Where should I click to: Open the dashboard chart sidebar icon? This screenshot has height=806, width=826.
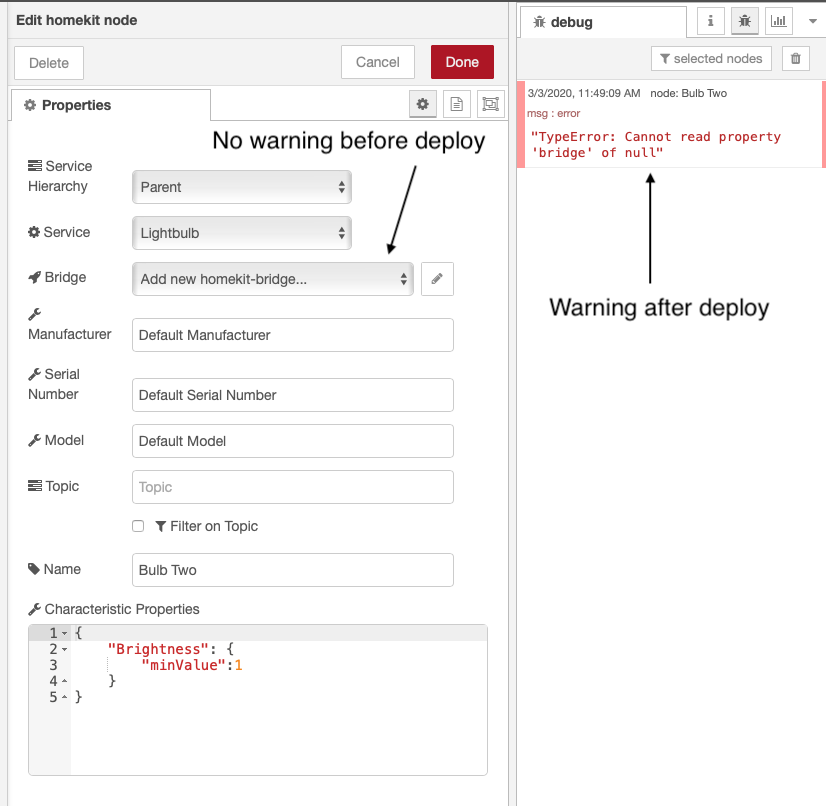click(x=779, y=21)
